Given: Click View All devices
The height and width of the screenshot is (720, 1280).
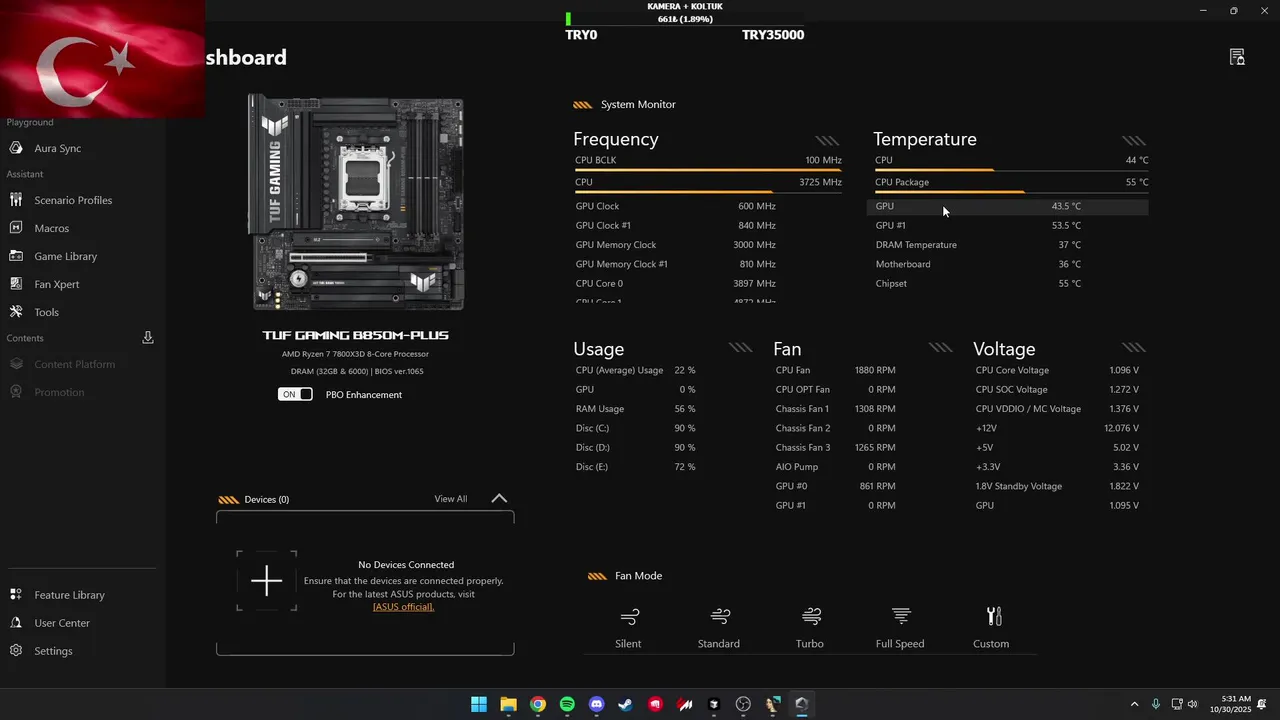Looking at the screenshot, I should pos(451,499).
